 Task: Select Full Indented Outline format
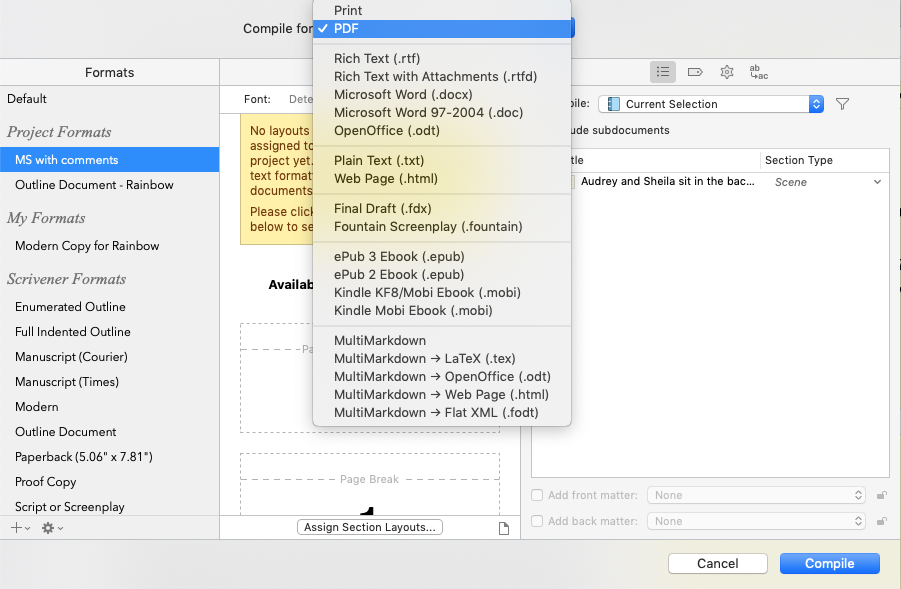point(109,332)
